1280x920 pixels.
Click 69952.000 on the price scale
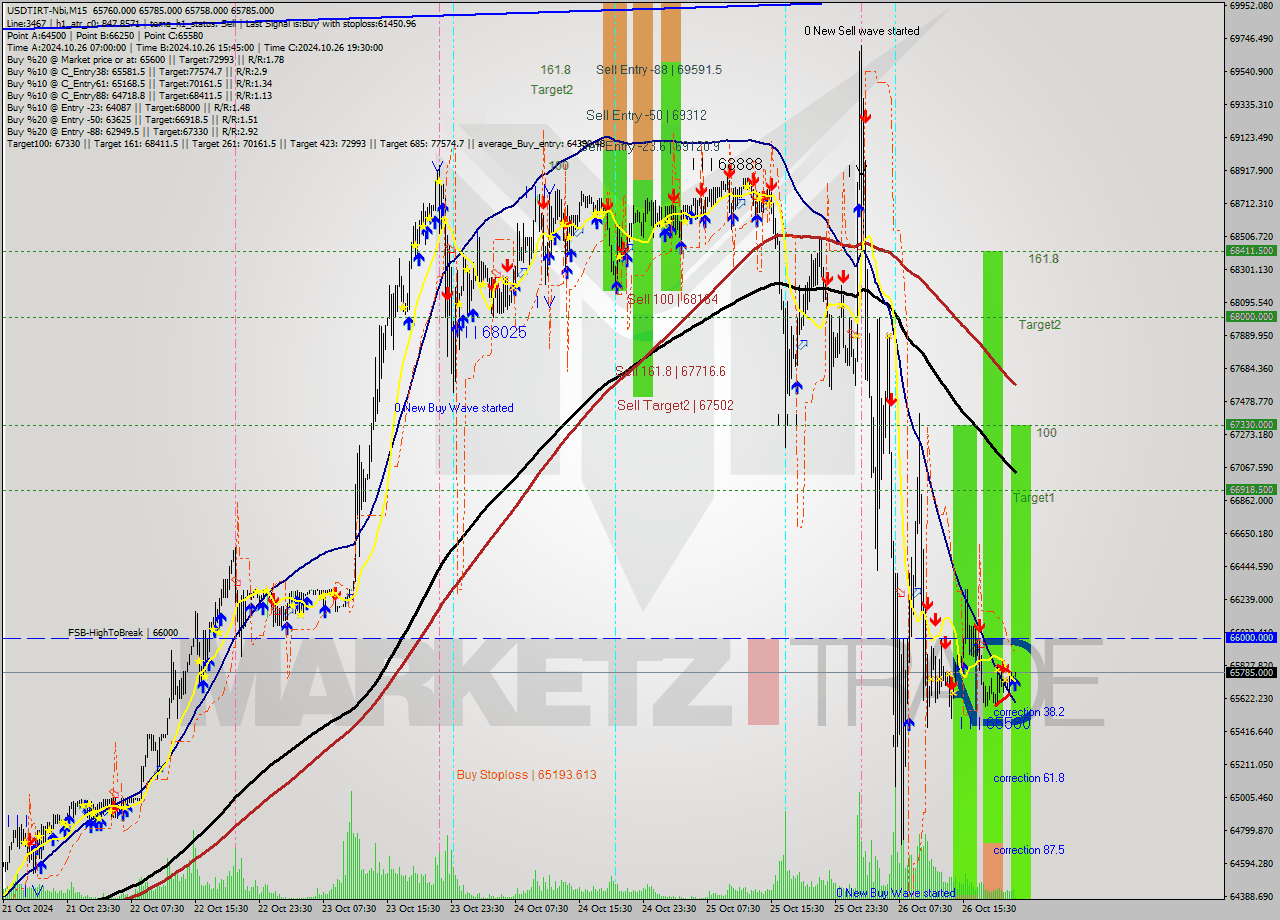(x=1250, y=5)
